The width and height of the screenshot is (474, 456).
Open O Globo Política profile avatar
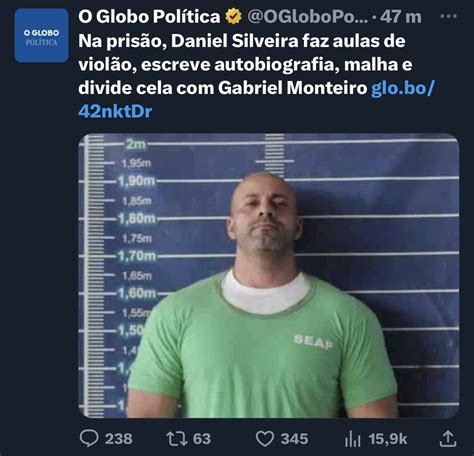point(41,36)
